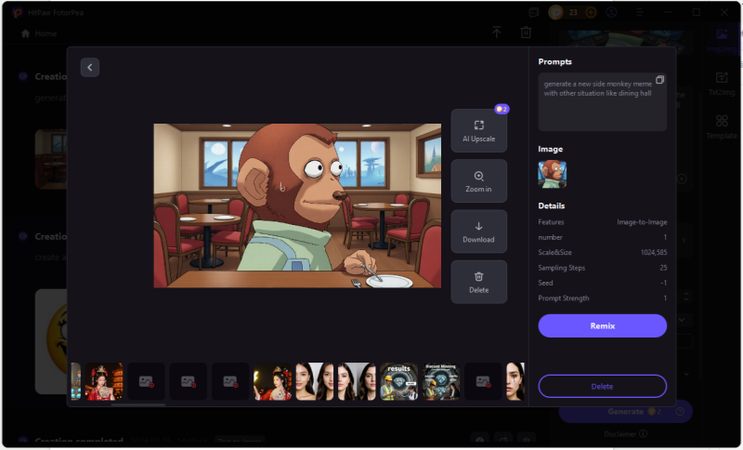Select the second two-women faces thumbnail
The image size is (743, 450).
tap(357, 382)
